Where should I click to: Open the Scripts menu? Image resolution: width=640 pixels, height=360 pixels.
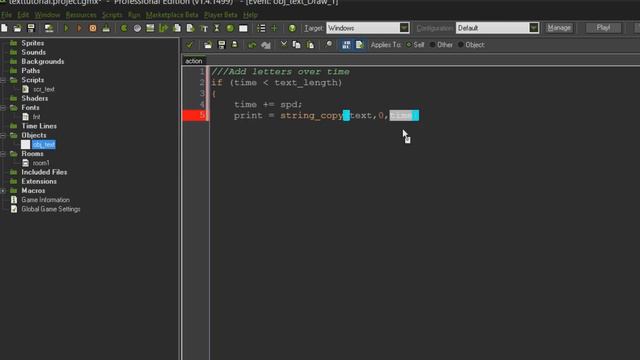click(x=112, y=15)
